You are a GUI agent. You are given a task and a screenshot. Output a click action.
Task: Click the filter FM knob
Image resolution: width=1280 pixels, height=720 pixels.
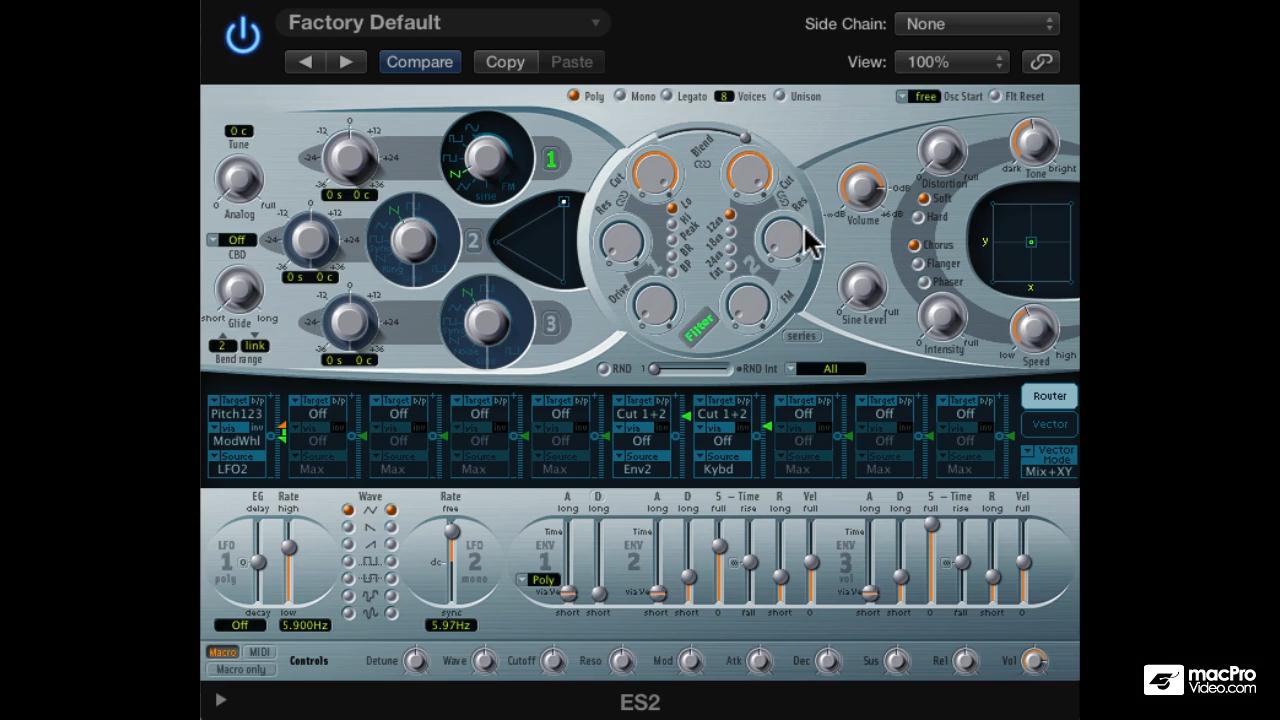[x=747, y=304]
